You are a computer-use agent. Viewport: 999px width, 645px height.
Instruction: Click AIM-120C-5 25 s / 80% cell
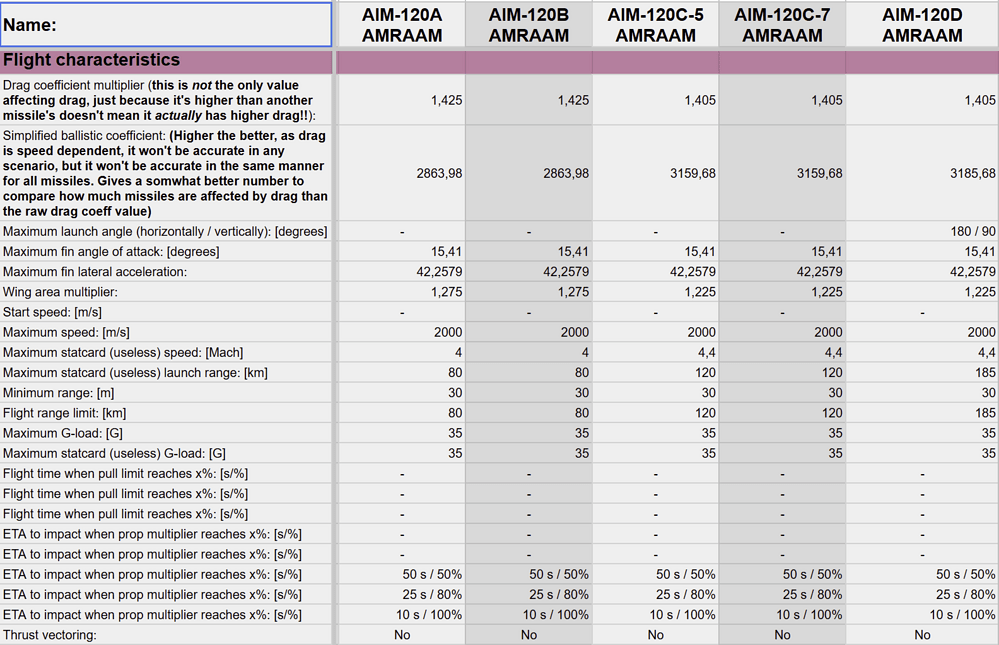(x=656, y=595)
